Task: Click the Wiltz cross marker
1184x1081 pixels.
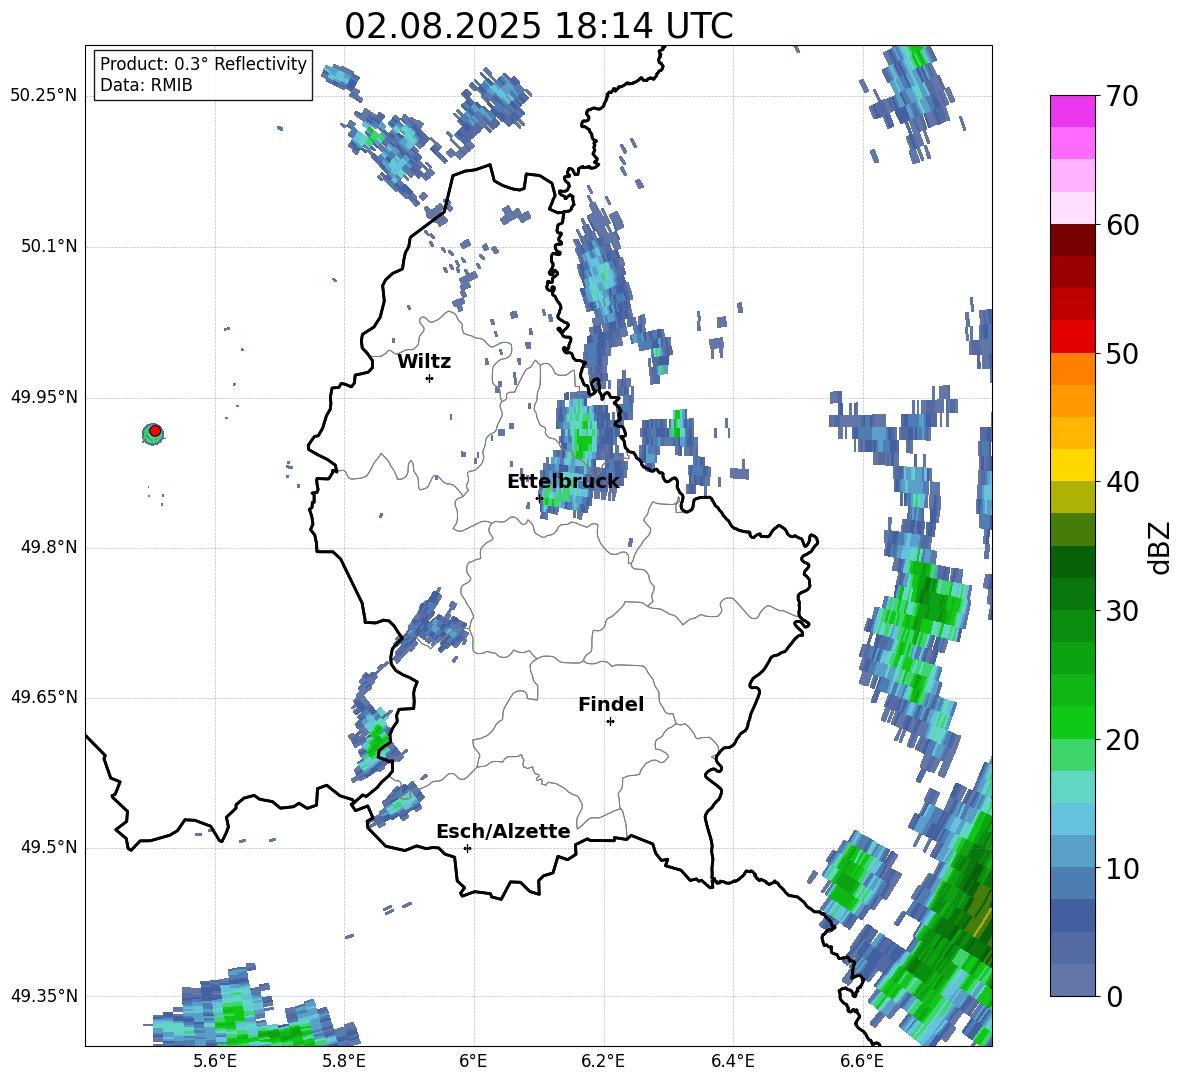Action: 430,378
